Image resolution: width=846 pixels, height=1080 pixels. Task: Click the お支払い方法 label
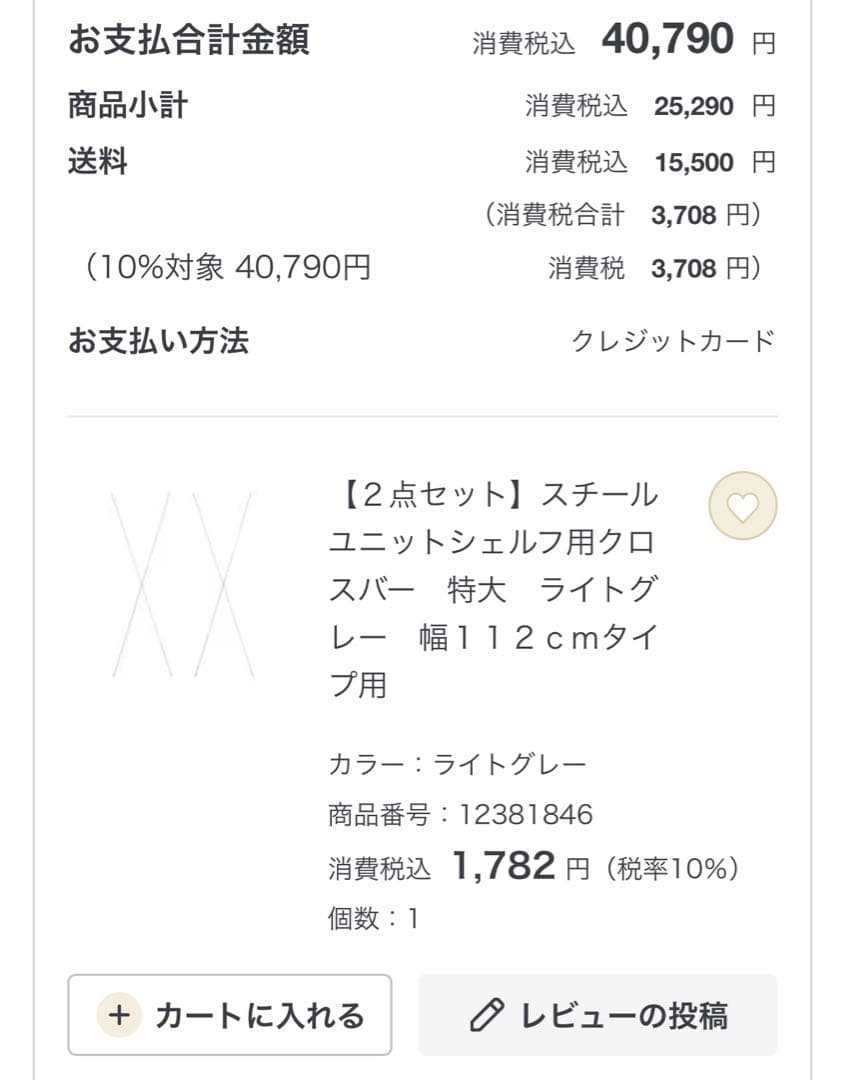(158, 341)
